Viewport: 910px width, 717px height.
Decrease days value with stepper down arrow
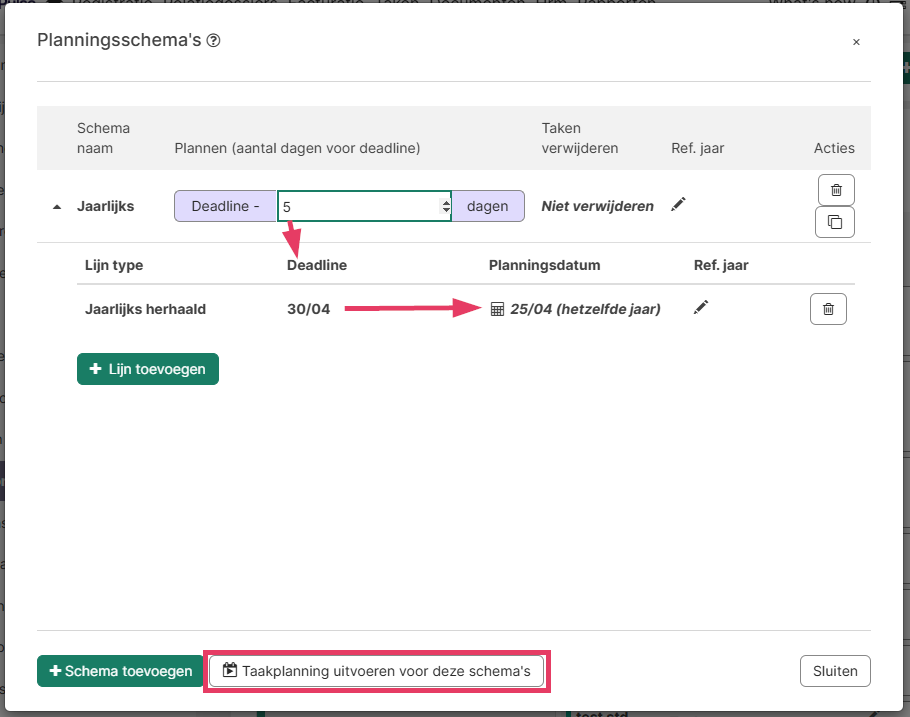click(x=446, y=211)
